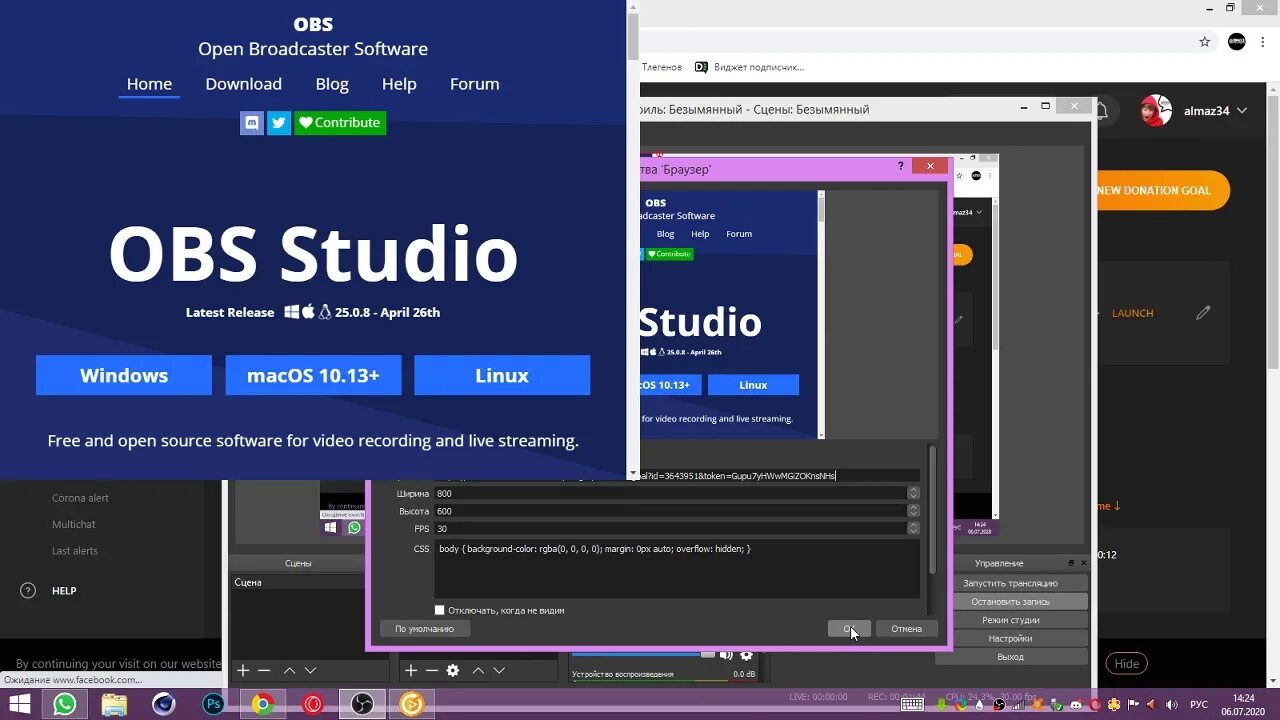Open the Help page on OBS site
Viewport: 1280px width, 720px height.
coord(399,84)
